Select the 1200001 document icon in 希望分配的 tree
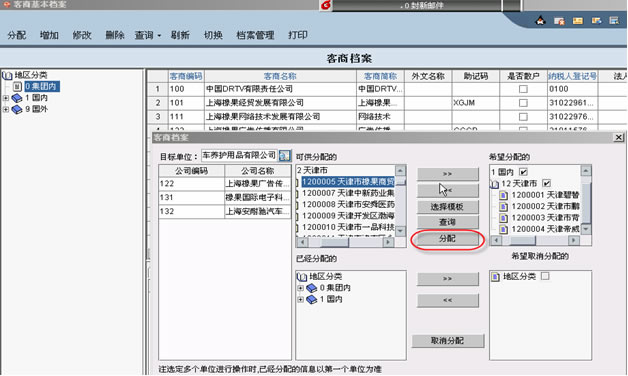 click(504, 195)
